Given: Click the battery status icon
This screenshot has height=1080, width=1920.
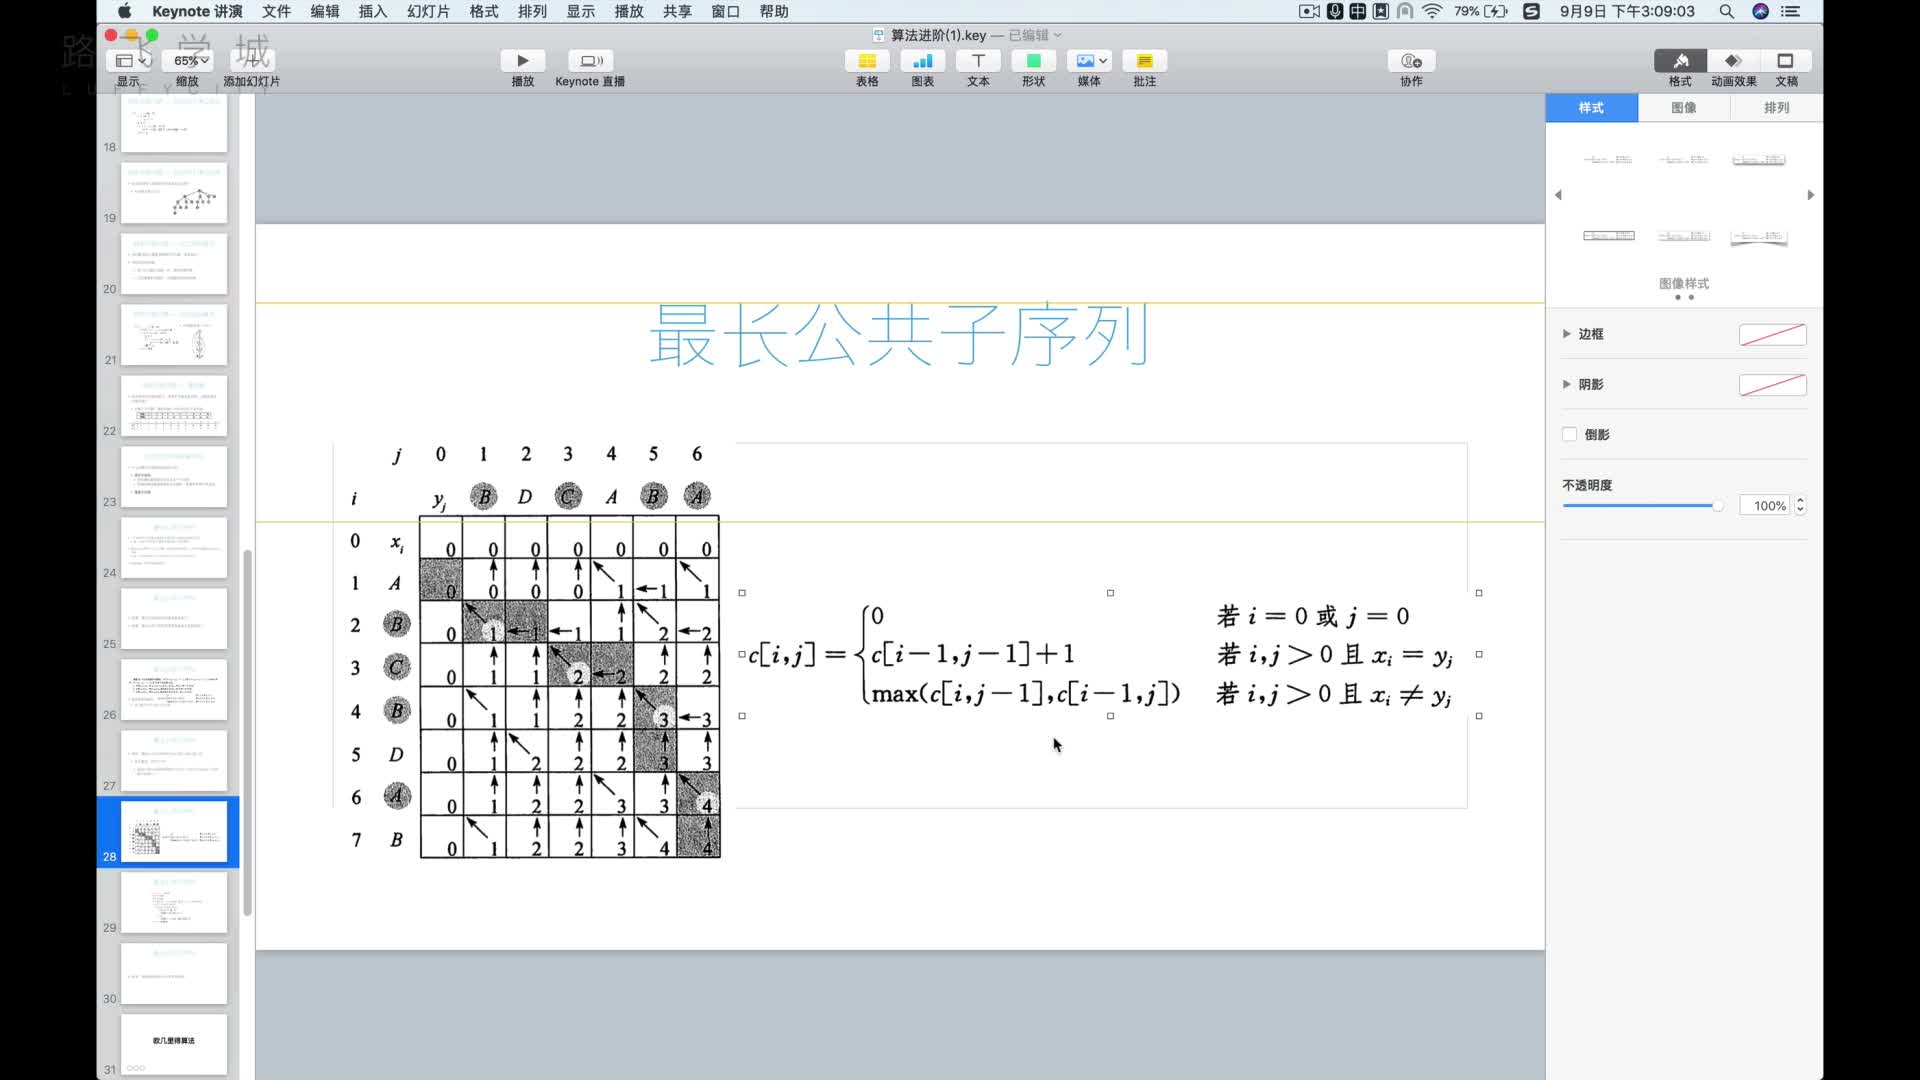Looking at the screenshot, I should pos(1496,11).
